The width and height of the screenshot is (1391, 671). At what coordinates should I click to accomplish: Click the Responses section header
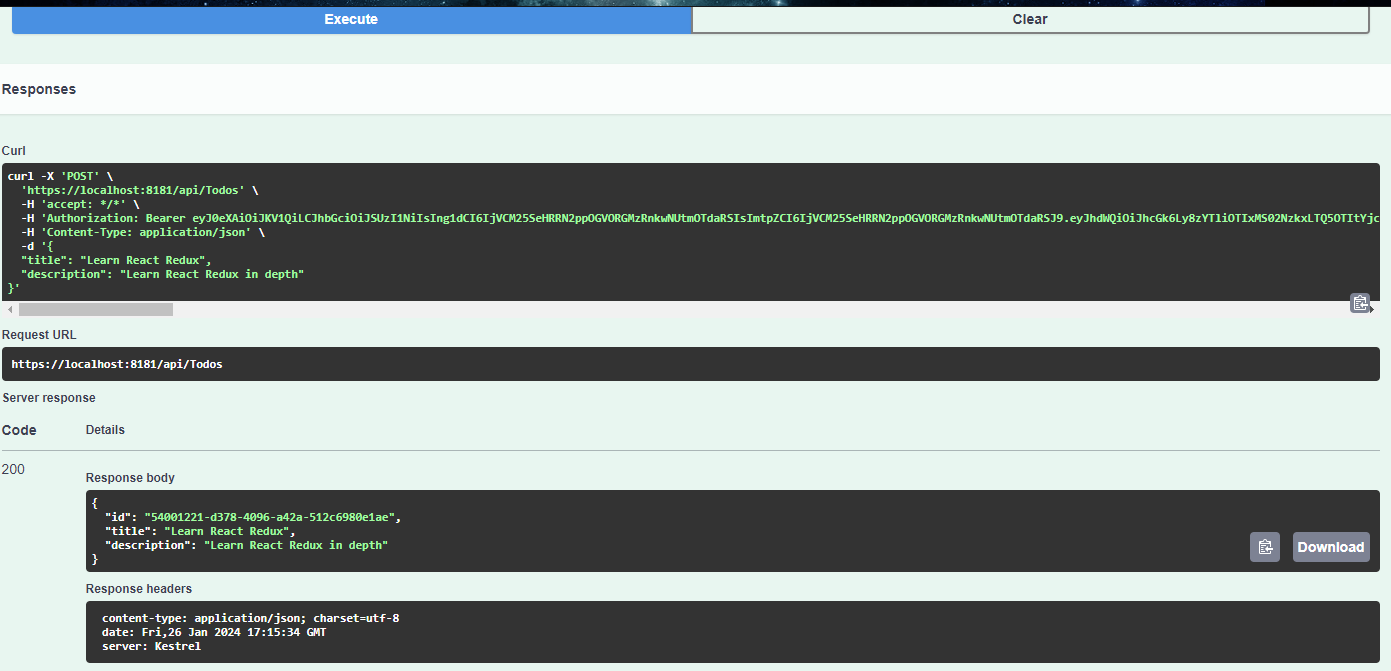tap(39, 89)
